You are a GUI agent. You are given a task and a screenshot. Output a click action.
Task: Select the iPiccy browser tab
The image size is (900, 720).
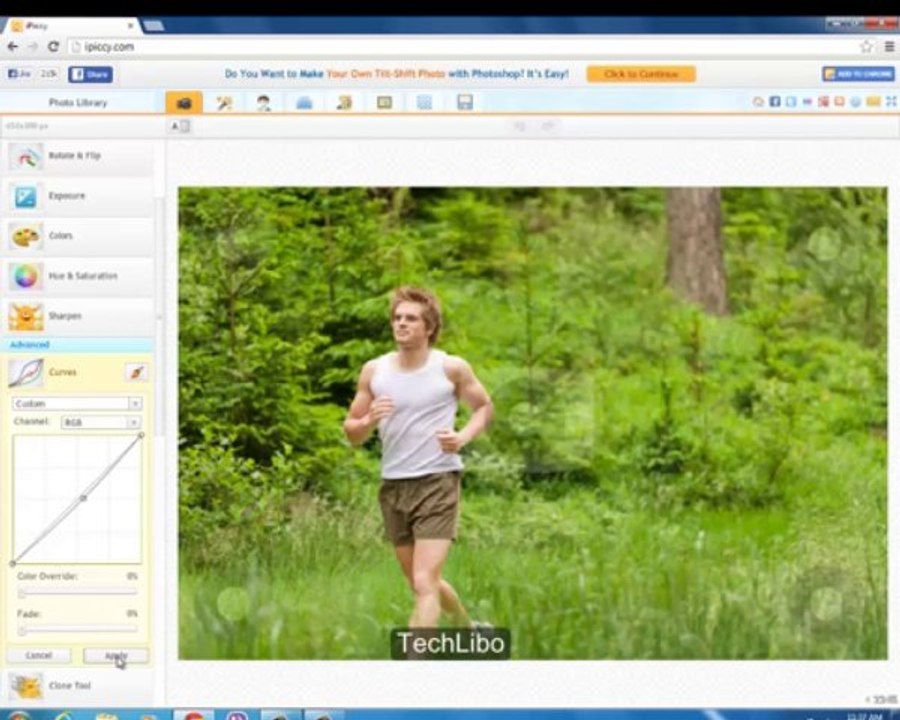click(x=70, y=26)
